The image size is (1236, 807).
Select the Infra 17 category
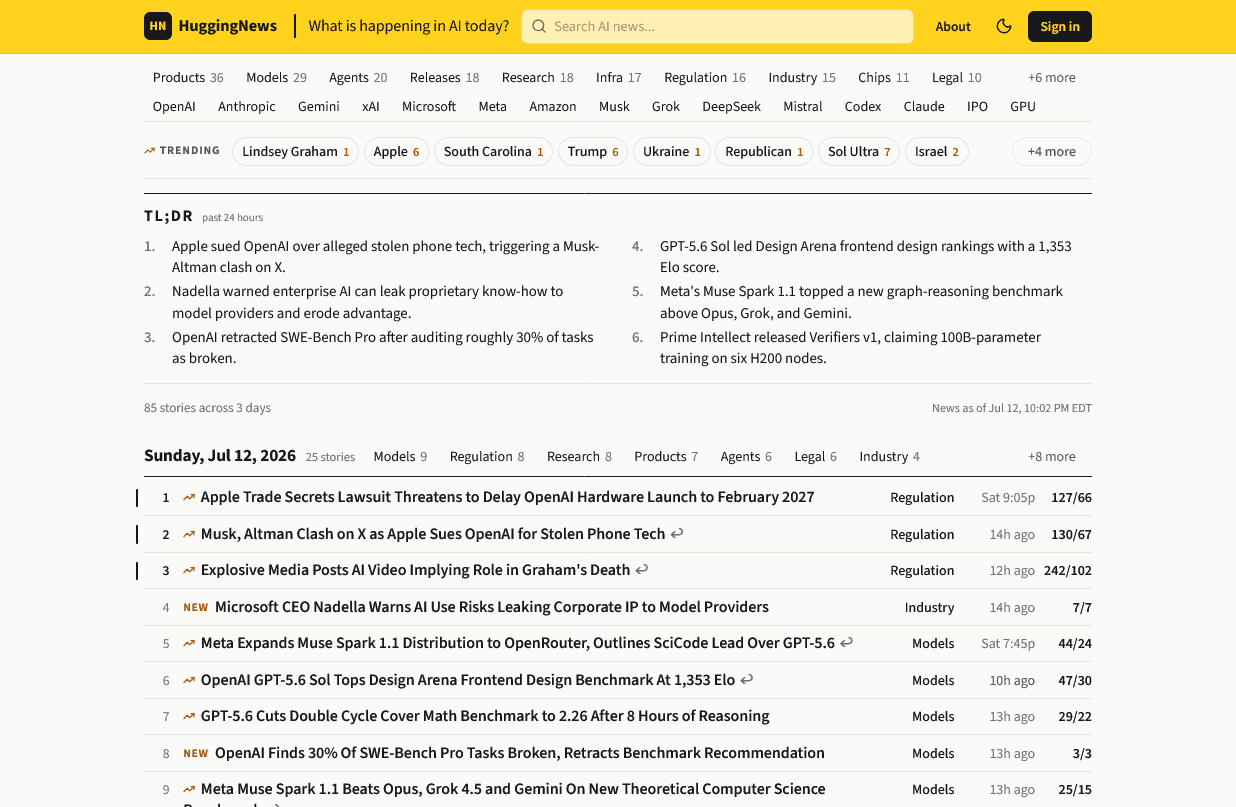coord(619,77)
